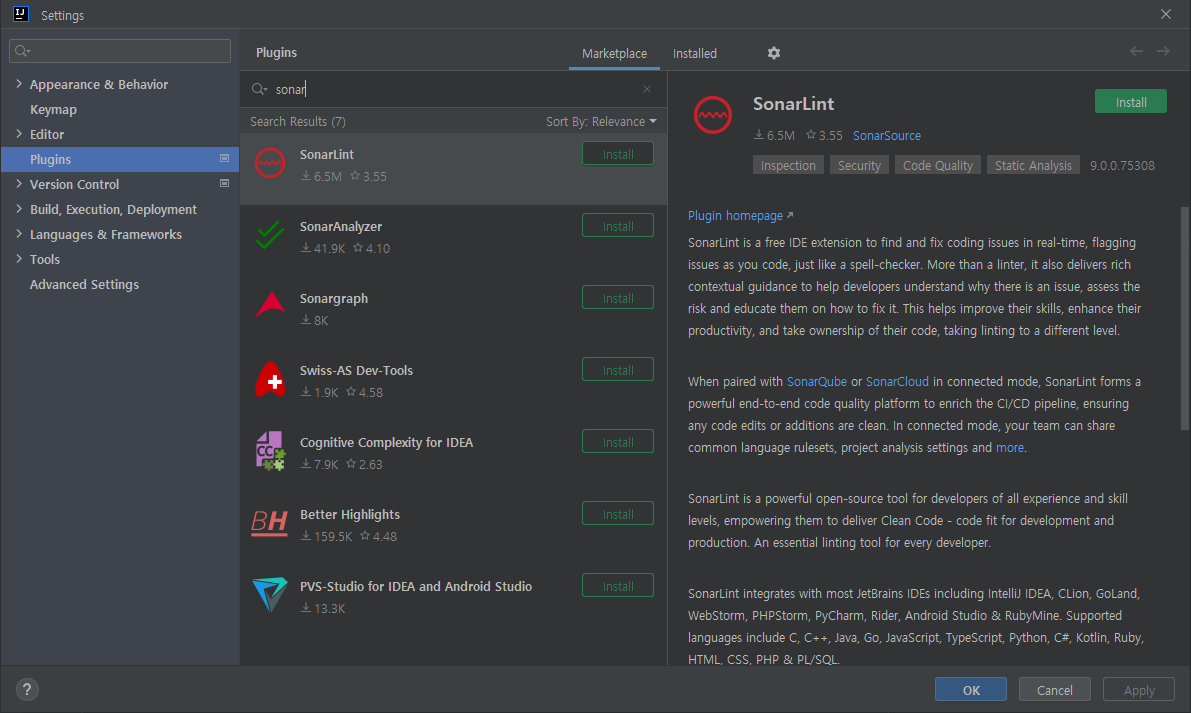The image size is (1191, 713).
Task: Click the help question mark icon
Action: pyautogui.click(x=26, y=689)
